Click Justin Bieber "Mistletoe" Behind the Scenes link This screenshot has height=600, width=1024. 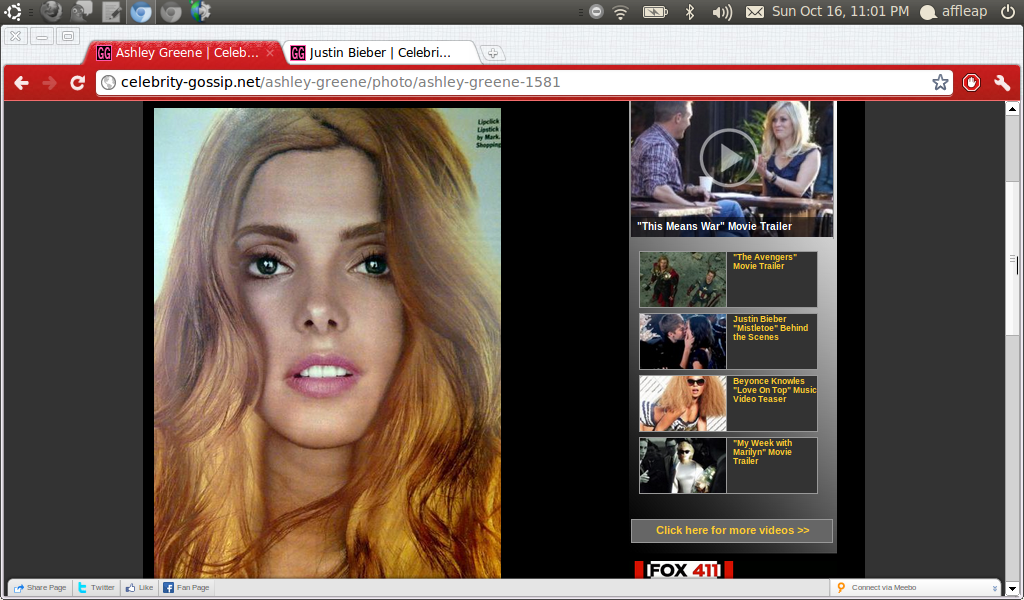[771, 328]
